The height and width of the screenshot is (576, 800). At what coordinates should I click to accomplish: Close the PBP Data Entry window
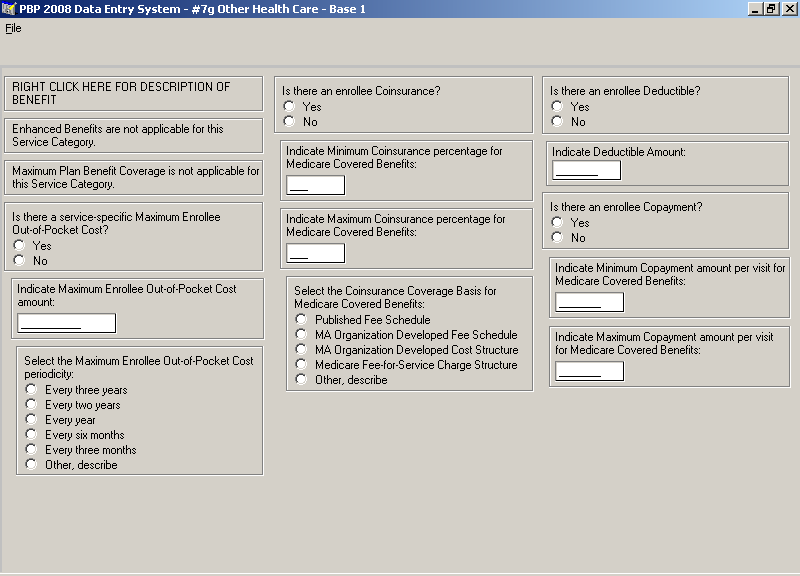[x=789, y=9]
